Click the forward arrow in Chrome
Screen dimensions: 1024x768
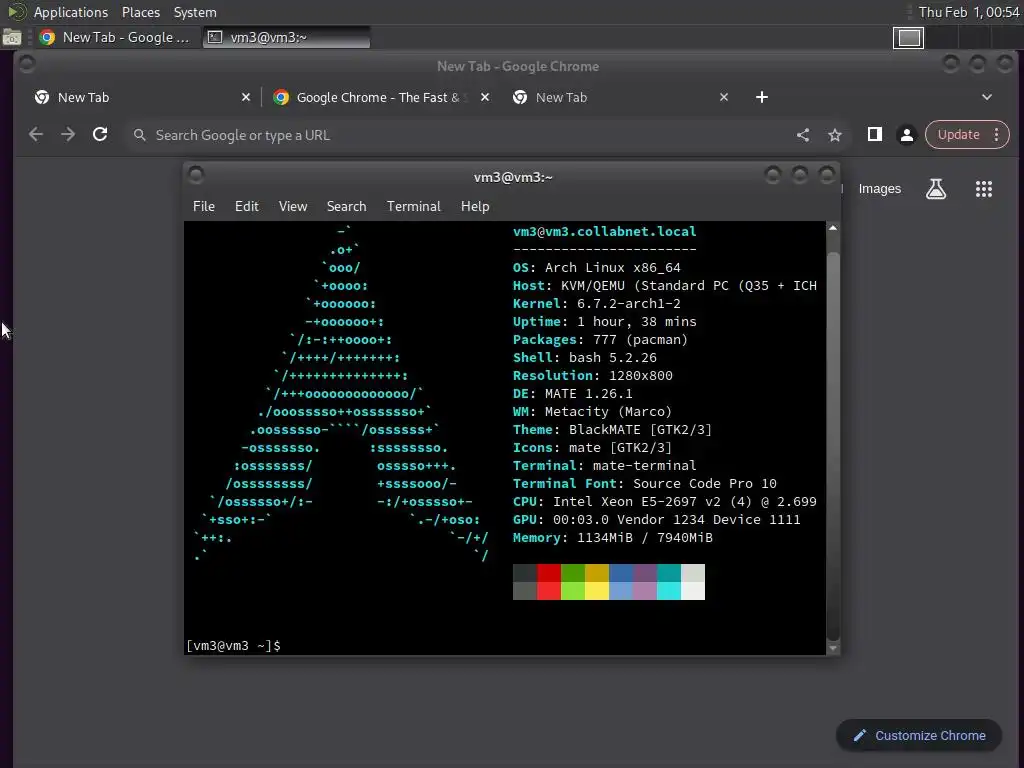point(68,135)
